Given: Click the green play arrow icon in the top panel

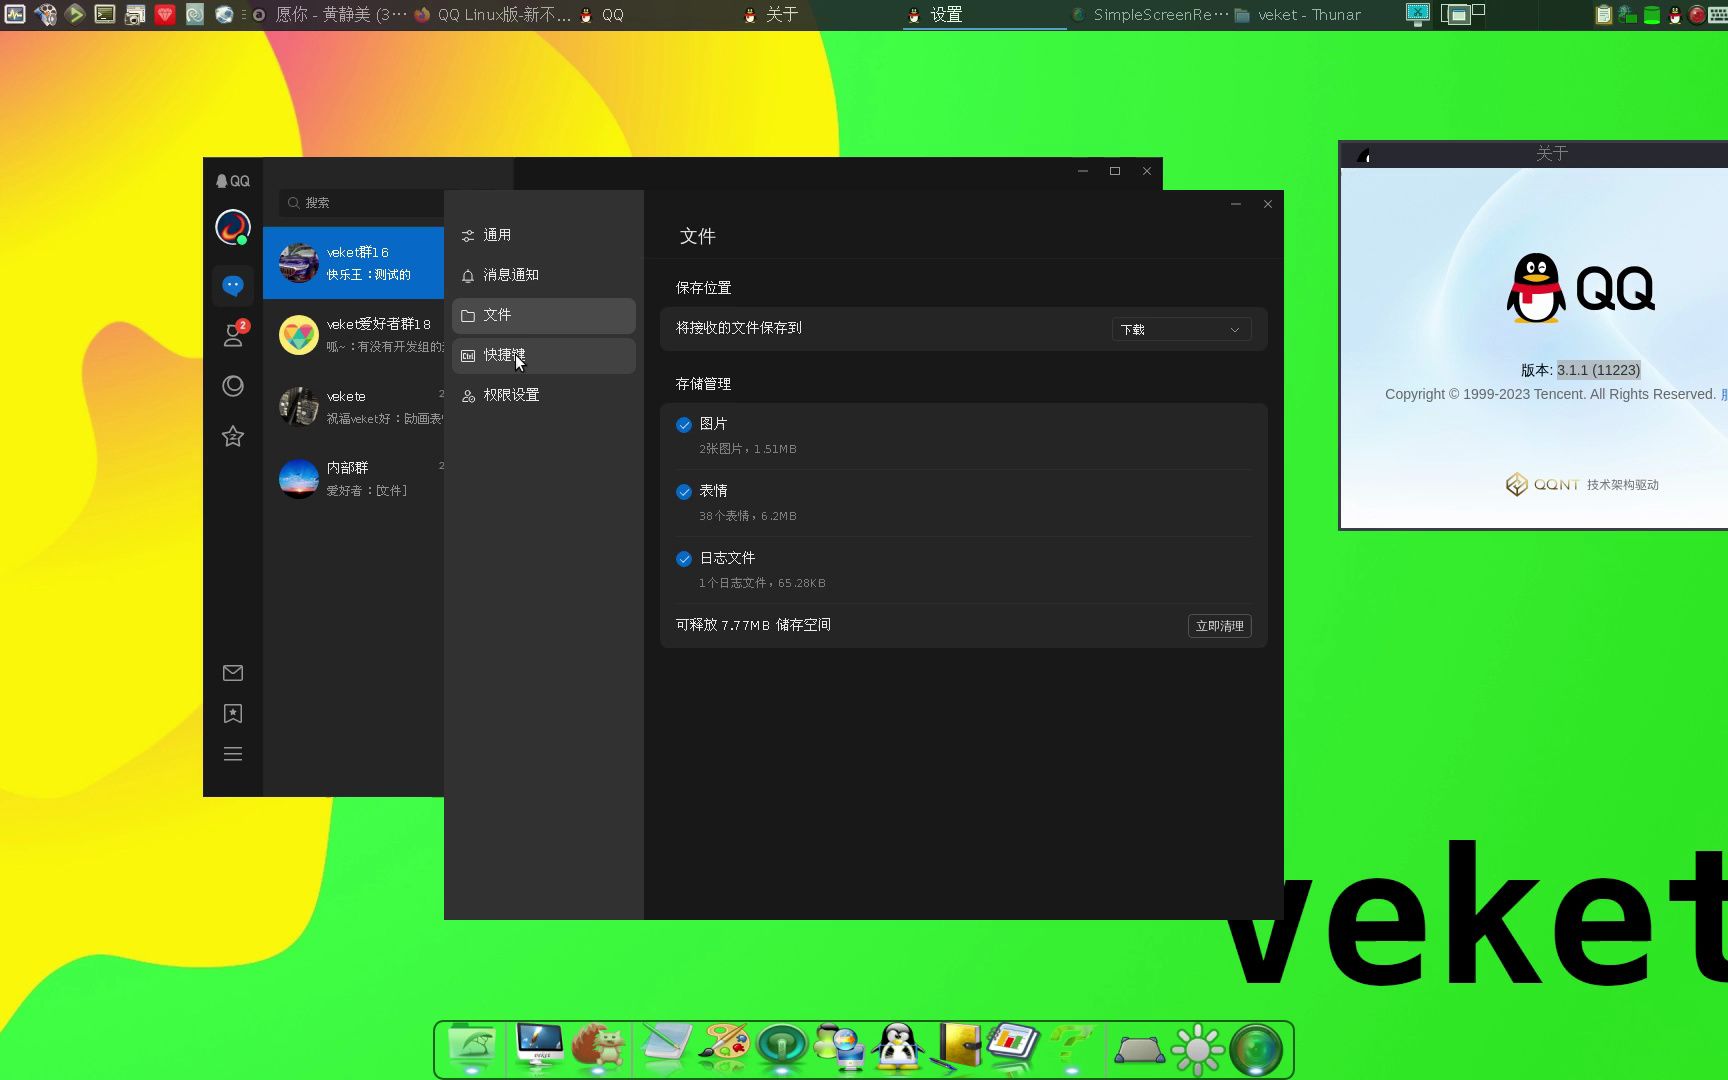Looking at the screenshot, I should coord(75,14).
